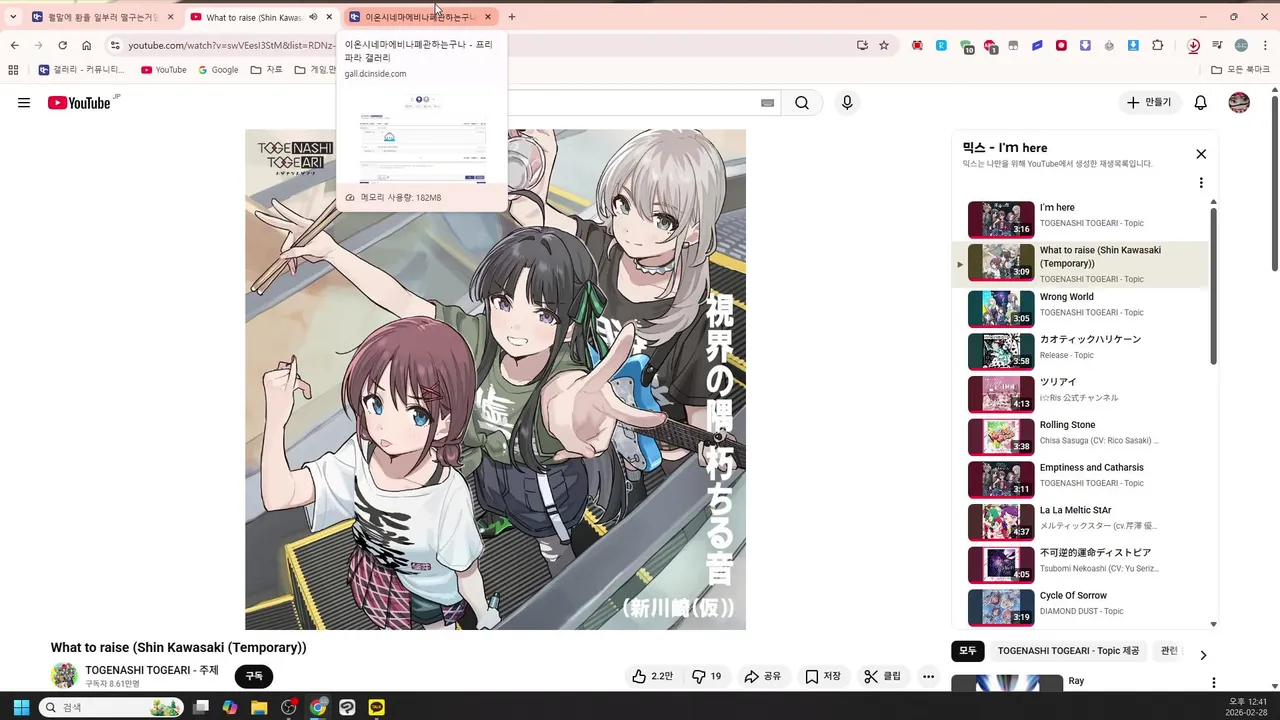This screenshot has height=720, width=1280.
Task: Close the mix playlist panel
Action: 1201,154
